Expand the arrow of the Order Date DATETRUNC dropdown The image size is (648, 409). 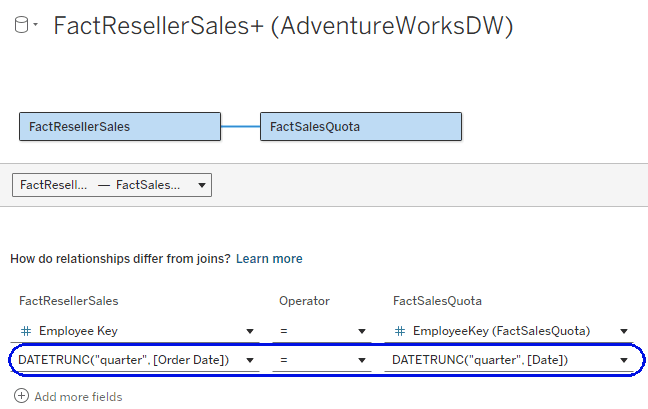point(249,361)
